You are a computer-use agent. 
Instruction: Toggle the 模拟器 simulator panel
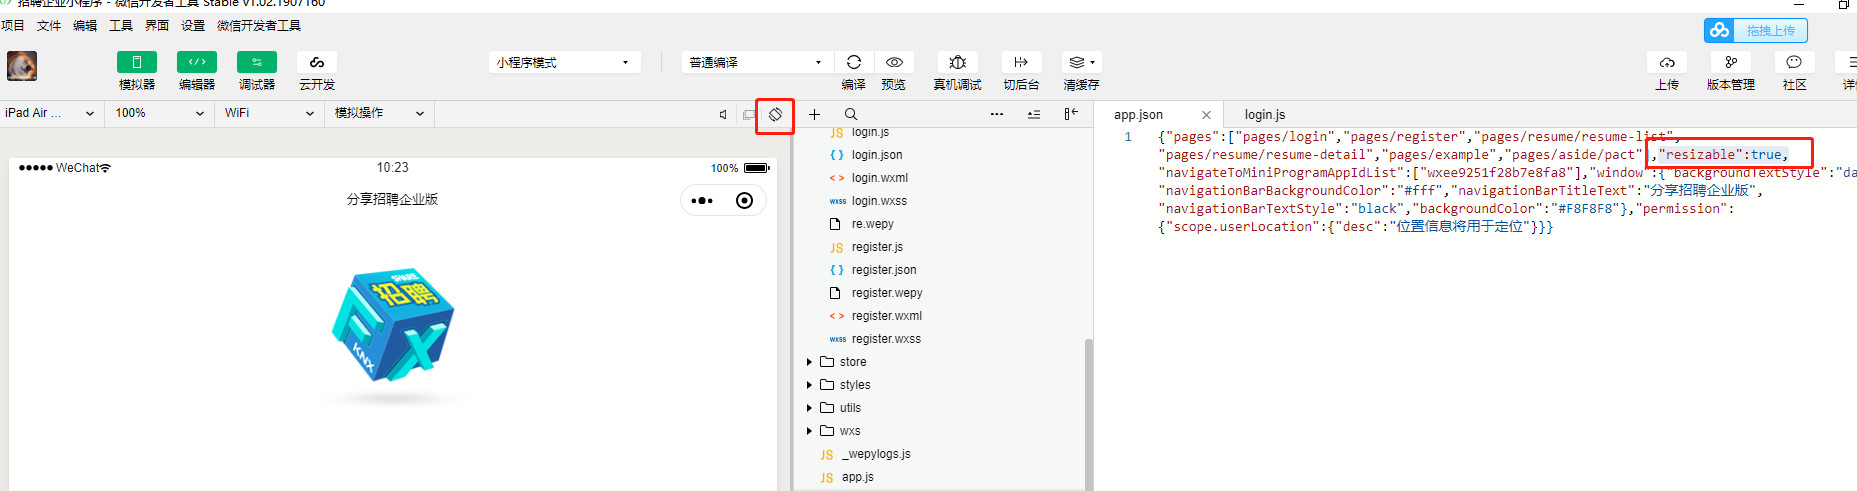click(x=137, y=62)
